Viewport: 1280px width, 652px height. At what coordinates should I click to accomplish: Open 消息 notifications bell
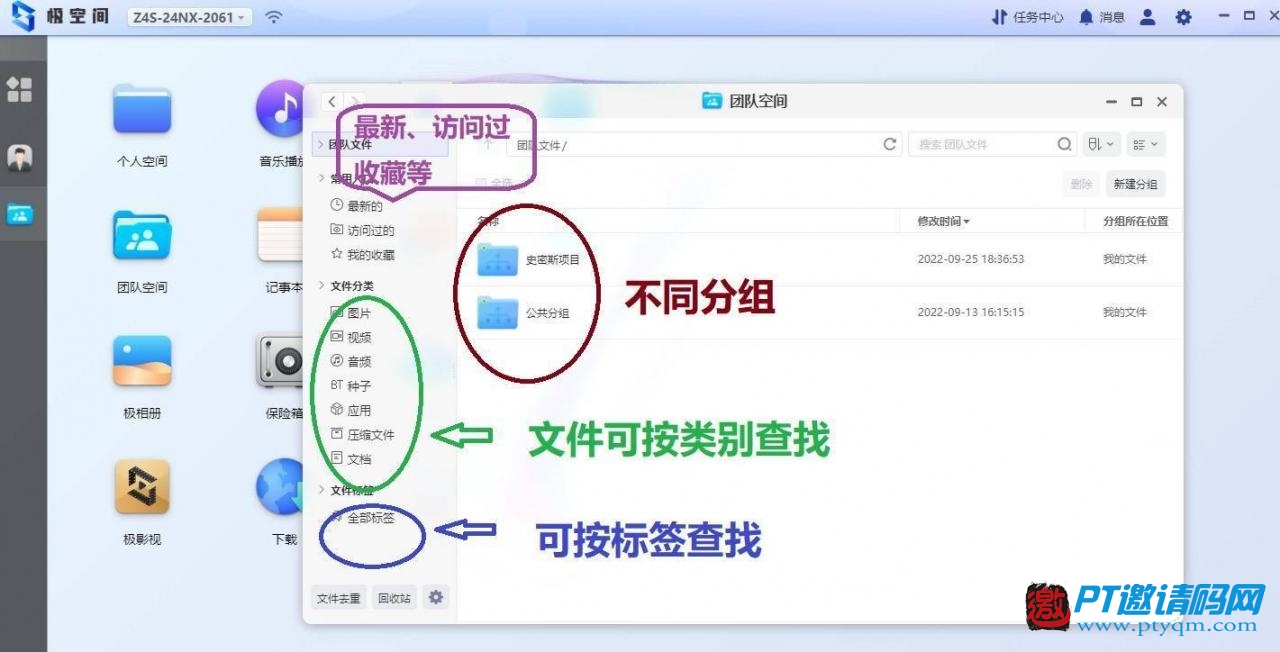click(x=1100, y=17)
